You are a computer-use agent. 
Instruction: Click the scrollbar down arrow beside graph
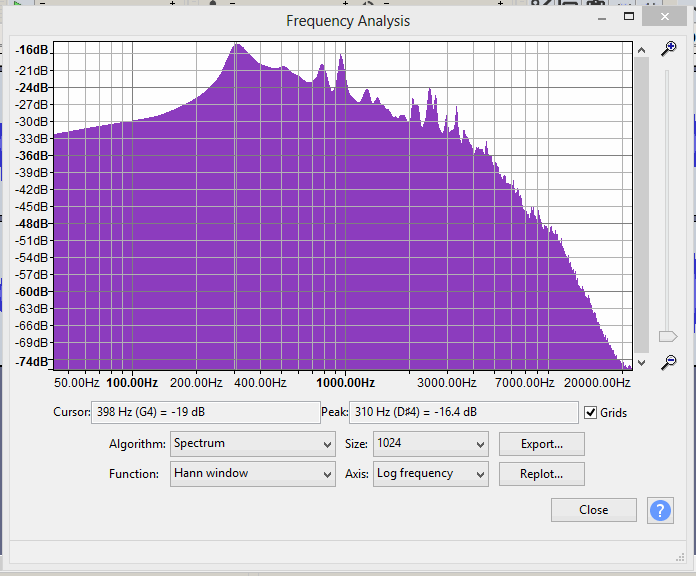pyautogui.click(x=641, y=363)
